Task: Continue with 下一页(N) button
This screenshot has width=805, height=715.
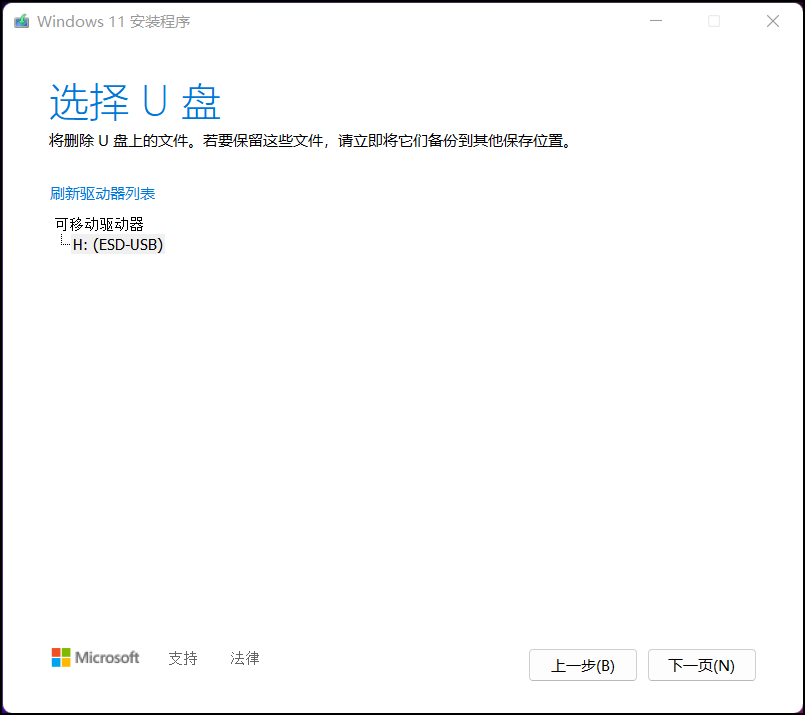Action: coord(702,665)
